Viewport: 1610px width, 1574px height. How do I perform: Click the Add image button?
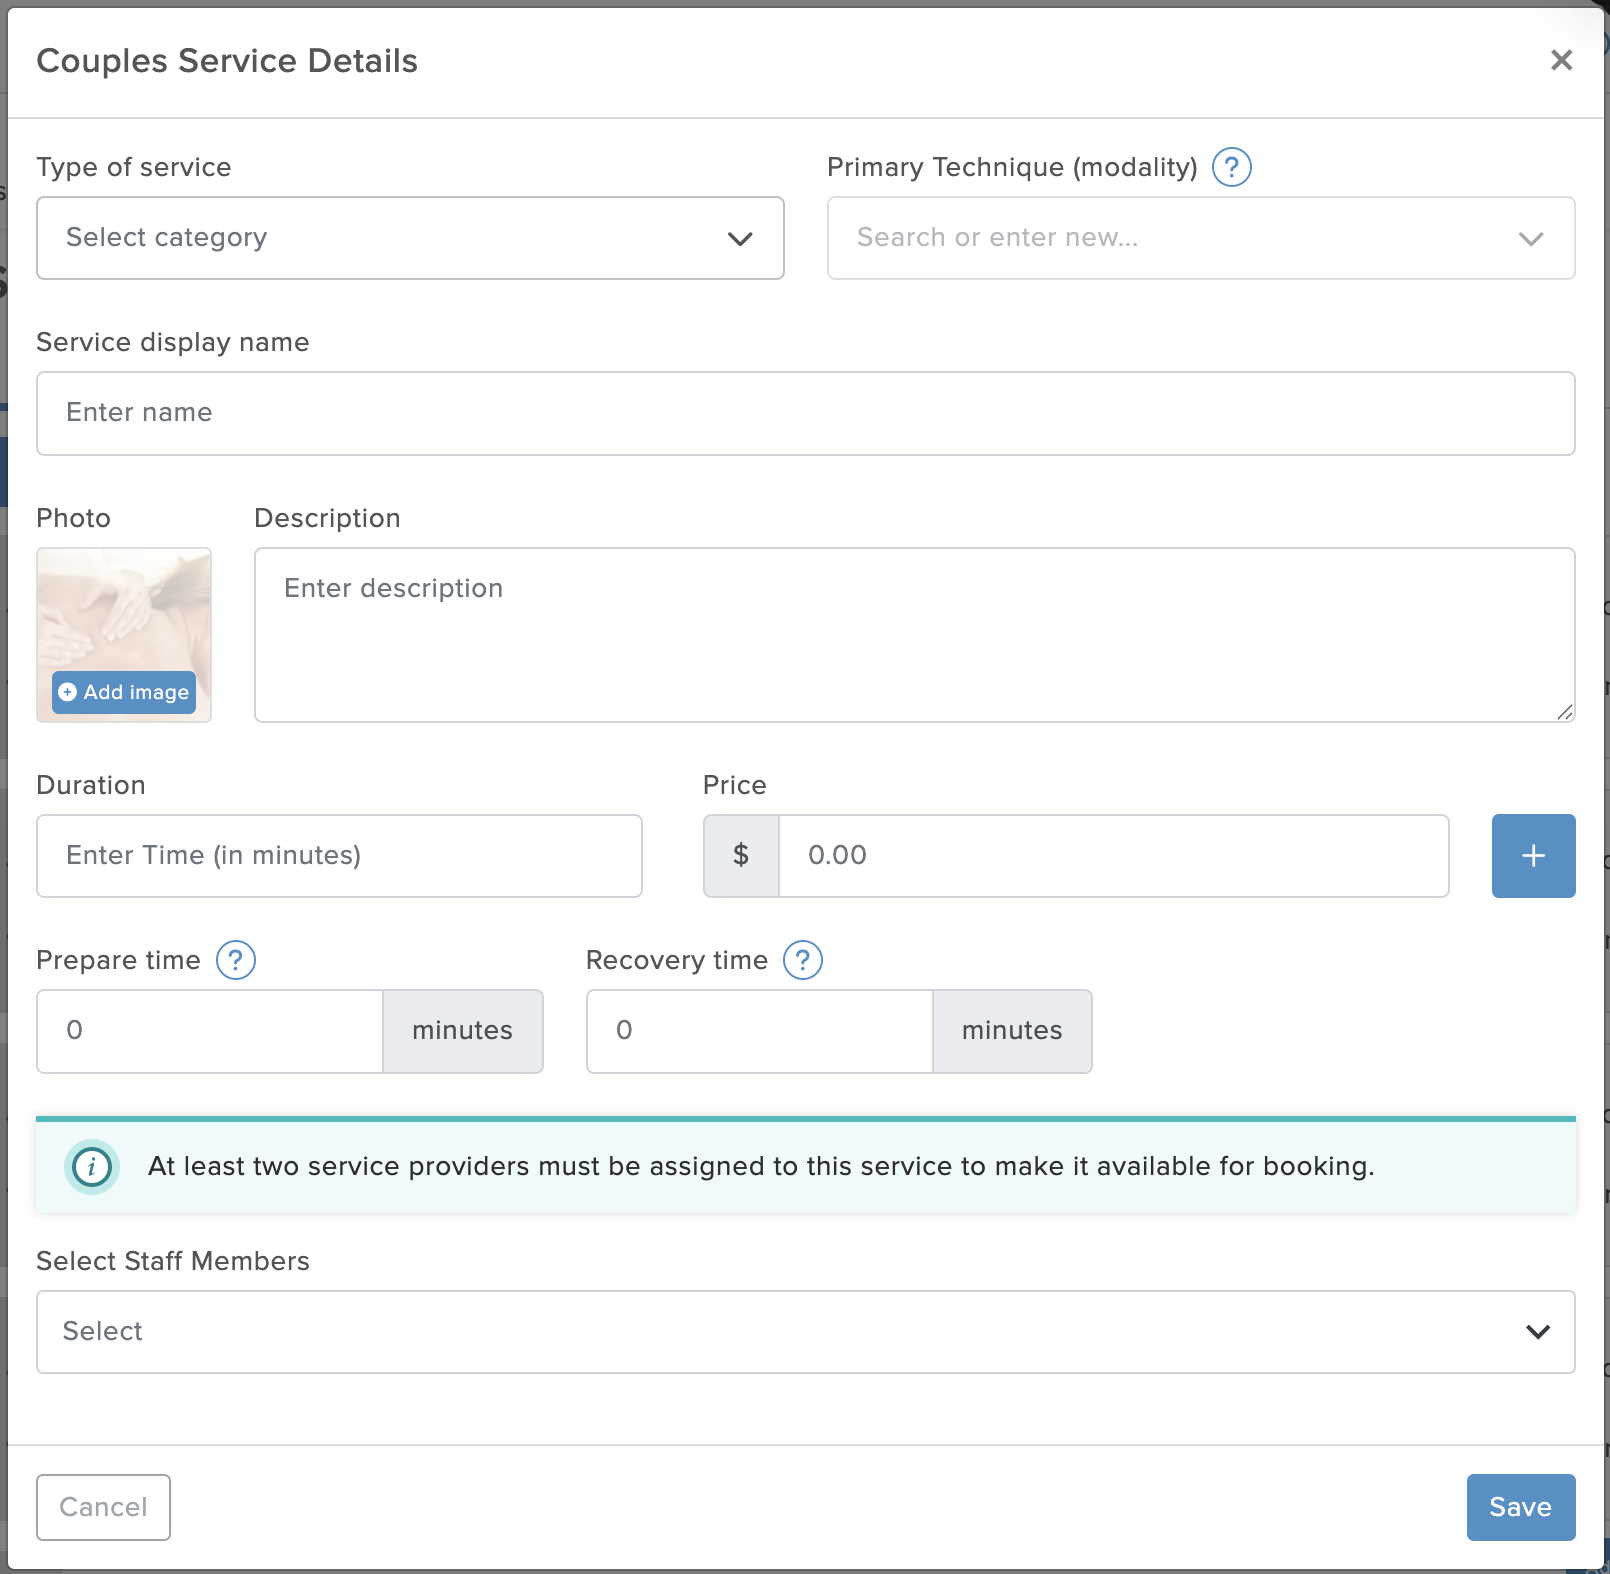click(124, 692)
